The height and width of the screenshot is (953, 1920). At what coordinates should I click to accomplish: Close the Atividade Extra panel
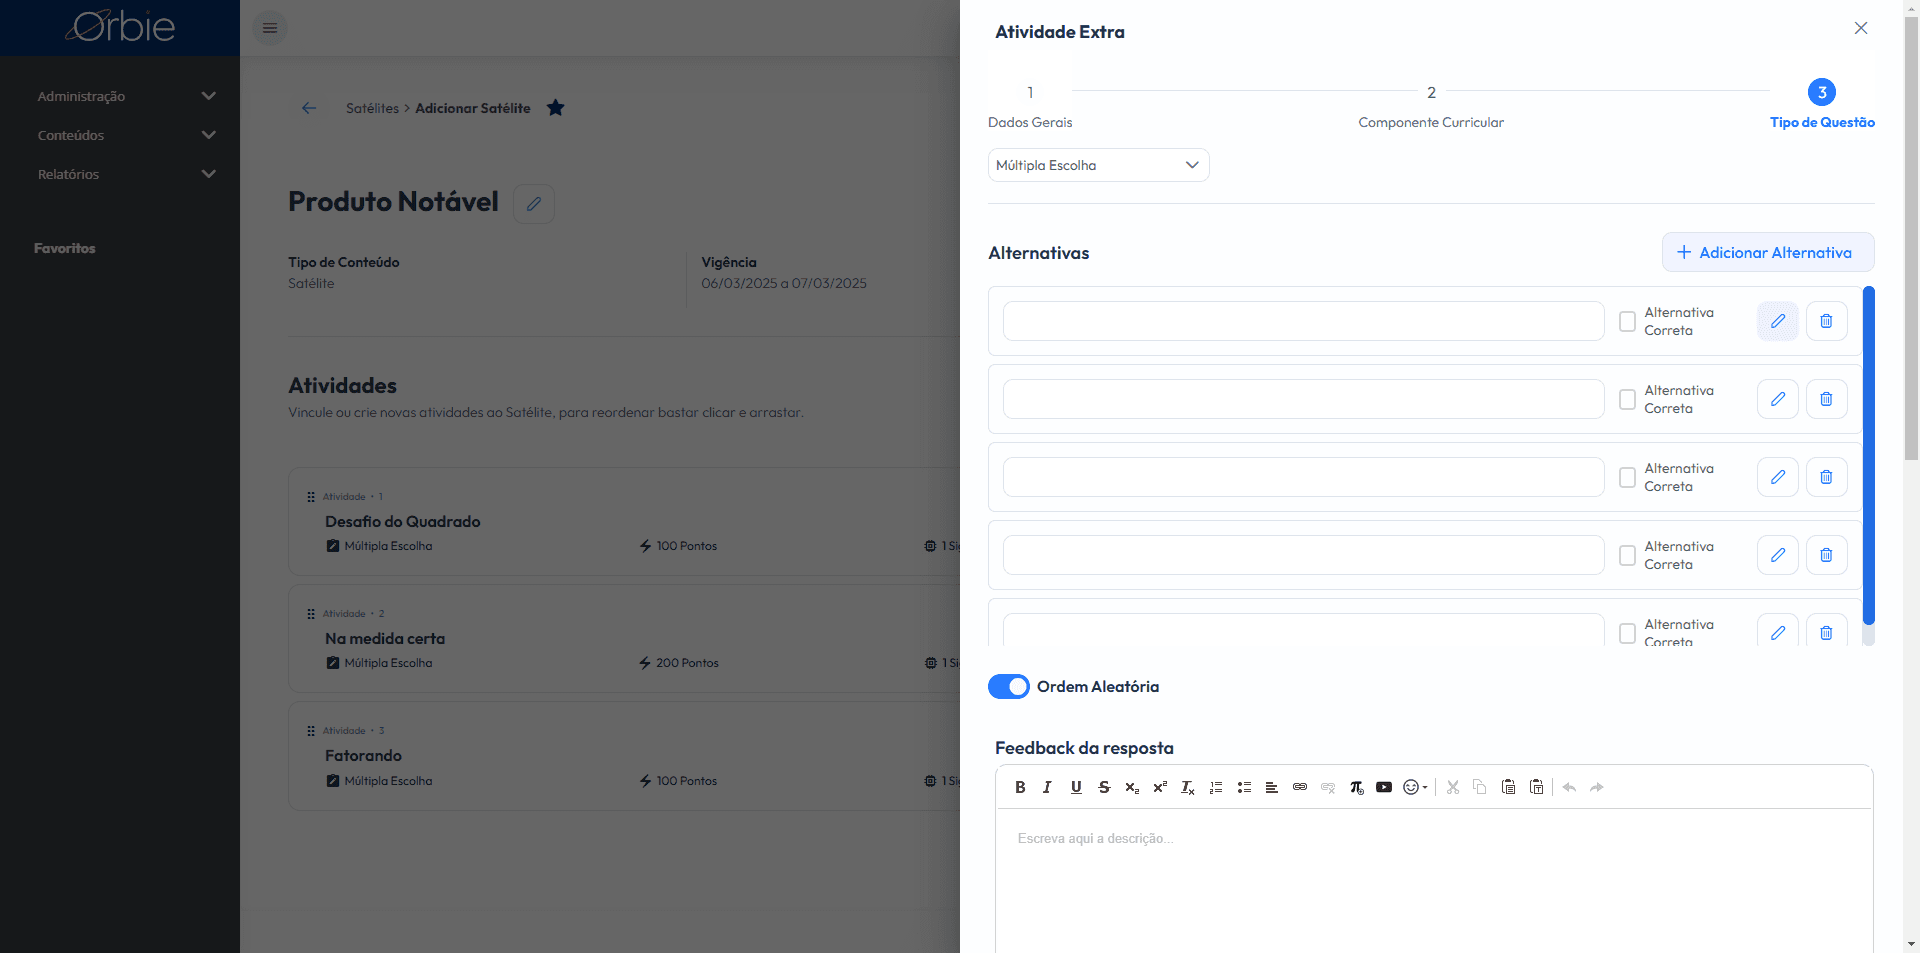coord(1861,28)
